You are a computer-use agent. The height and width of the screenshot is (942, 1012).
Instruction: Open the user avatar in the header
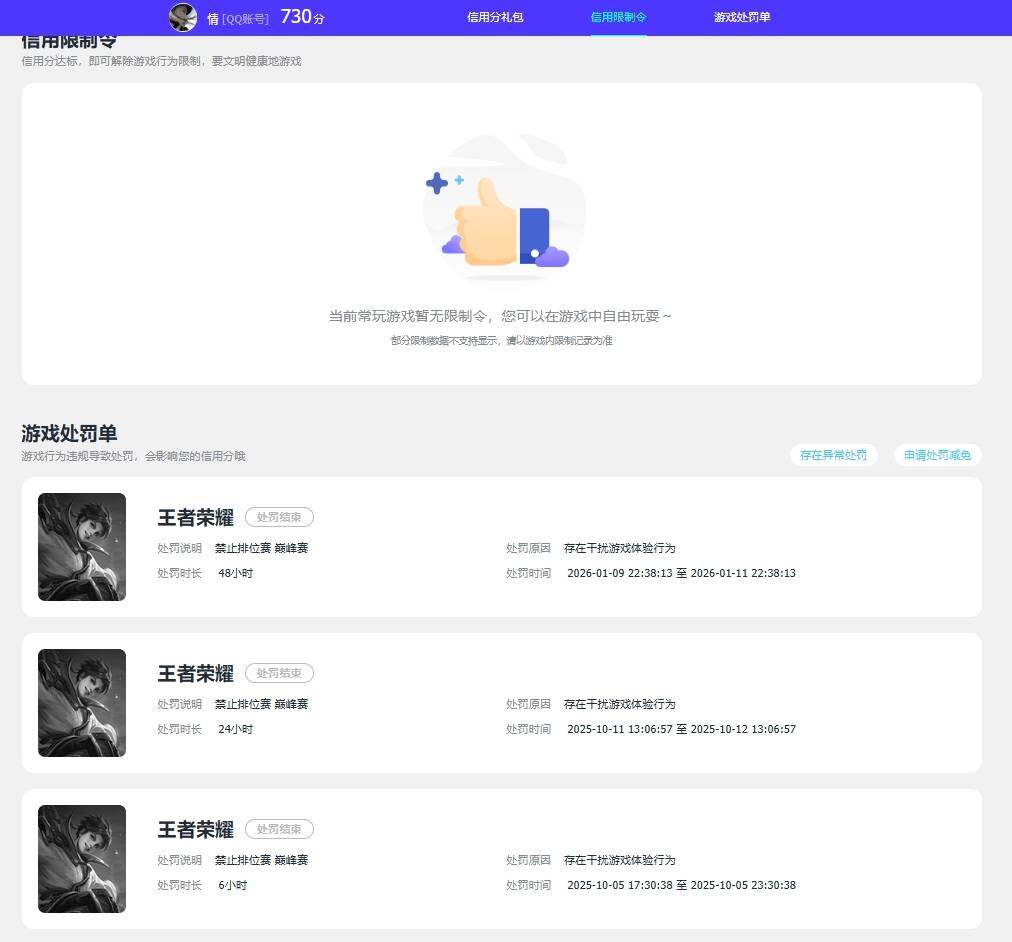click(x=183, y=17)
